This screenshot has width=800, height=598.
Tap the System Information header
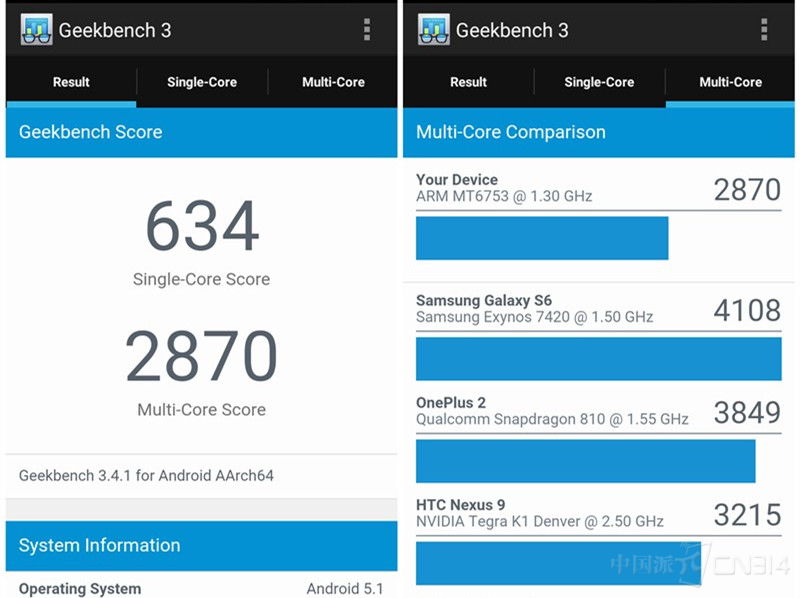click(x=202, y=545)
